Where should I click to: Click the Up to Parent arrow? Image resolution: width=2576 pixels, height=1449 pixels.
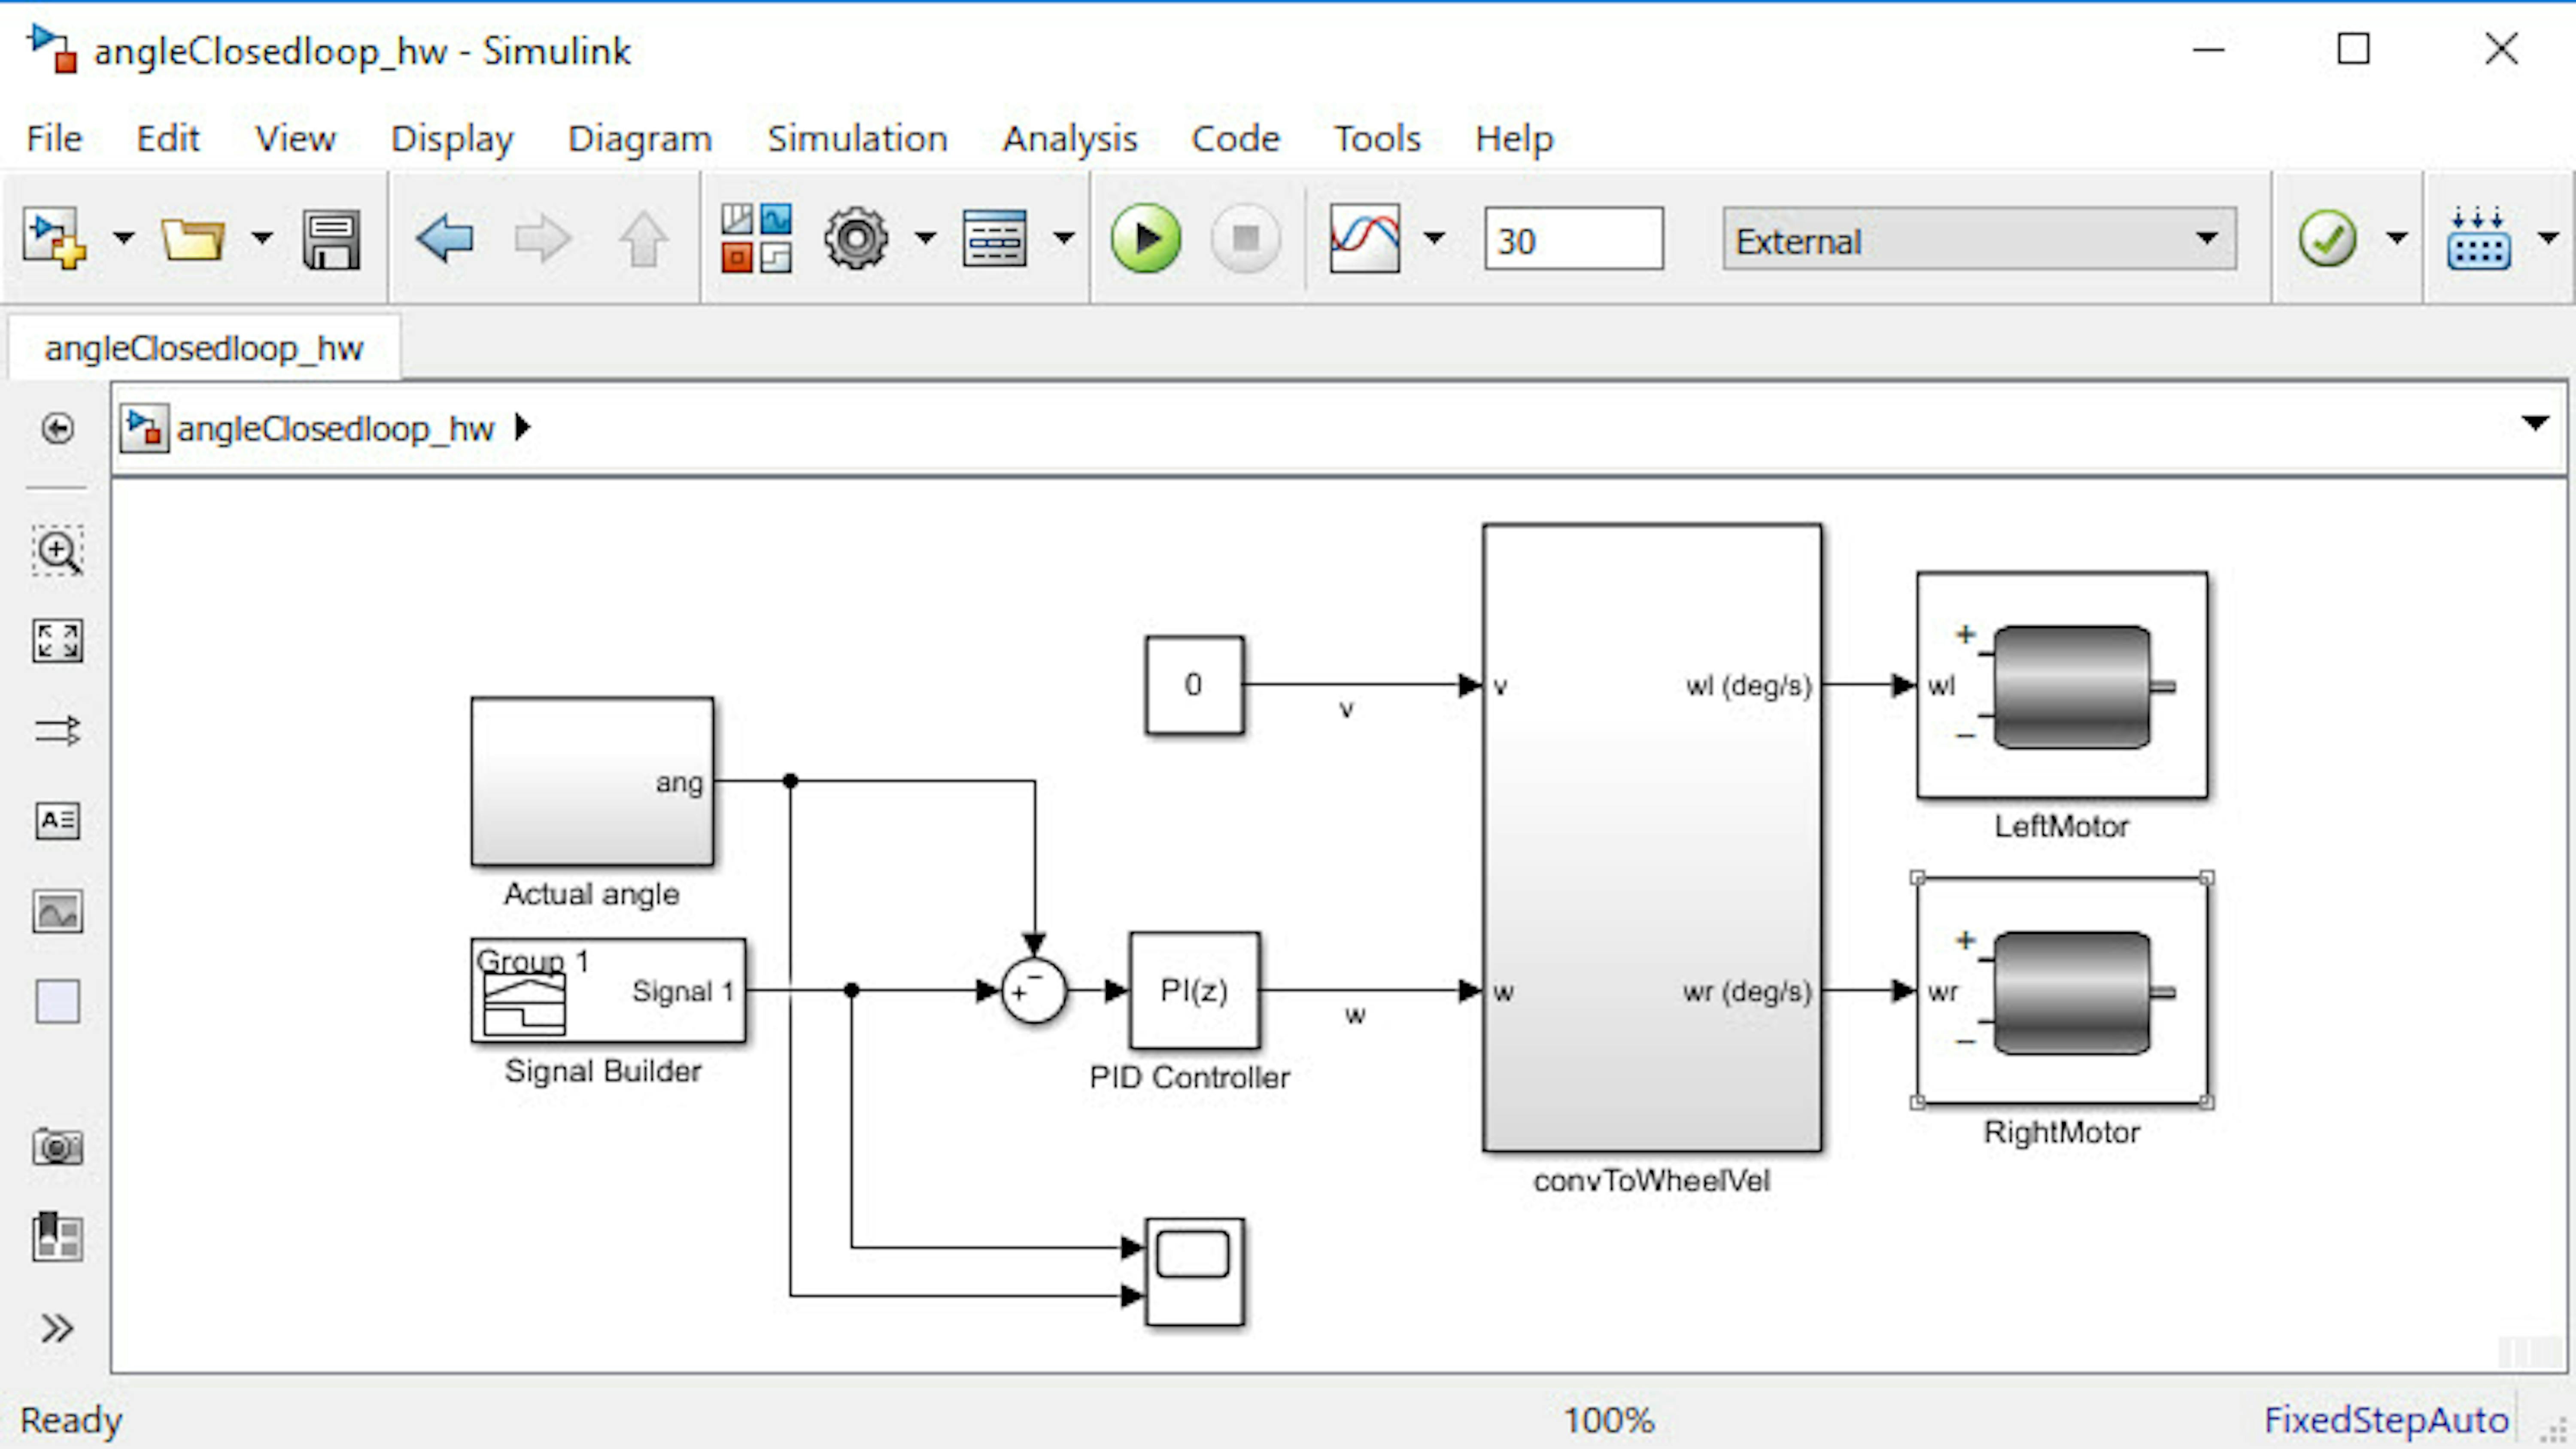[x=643, y=239]
